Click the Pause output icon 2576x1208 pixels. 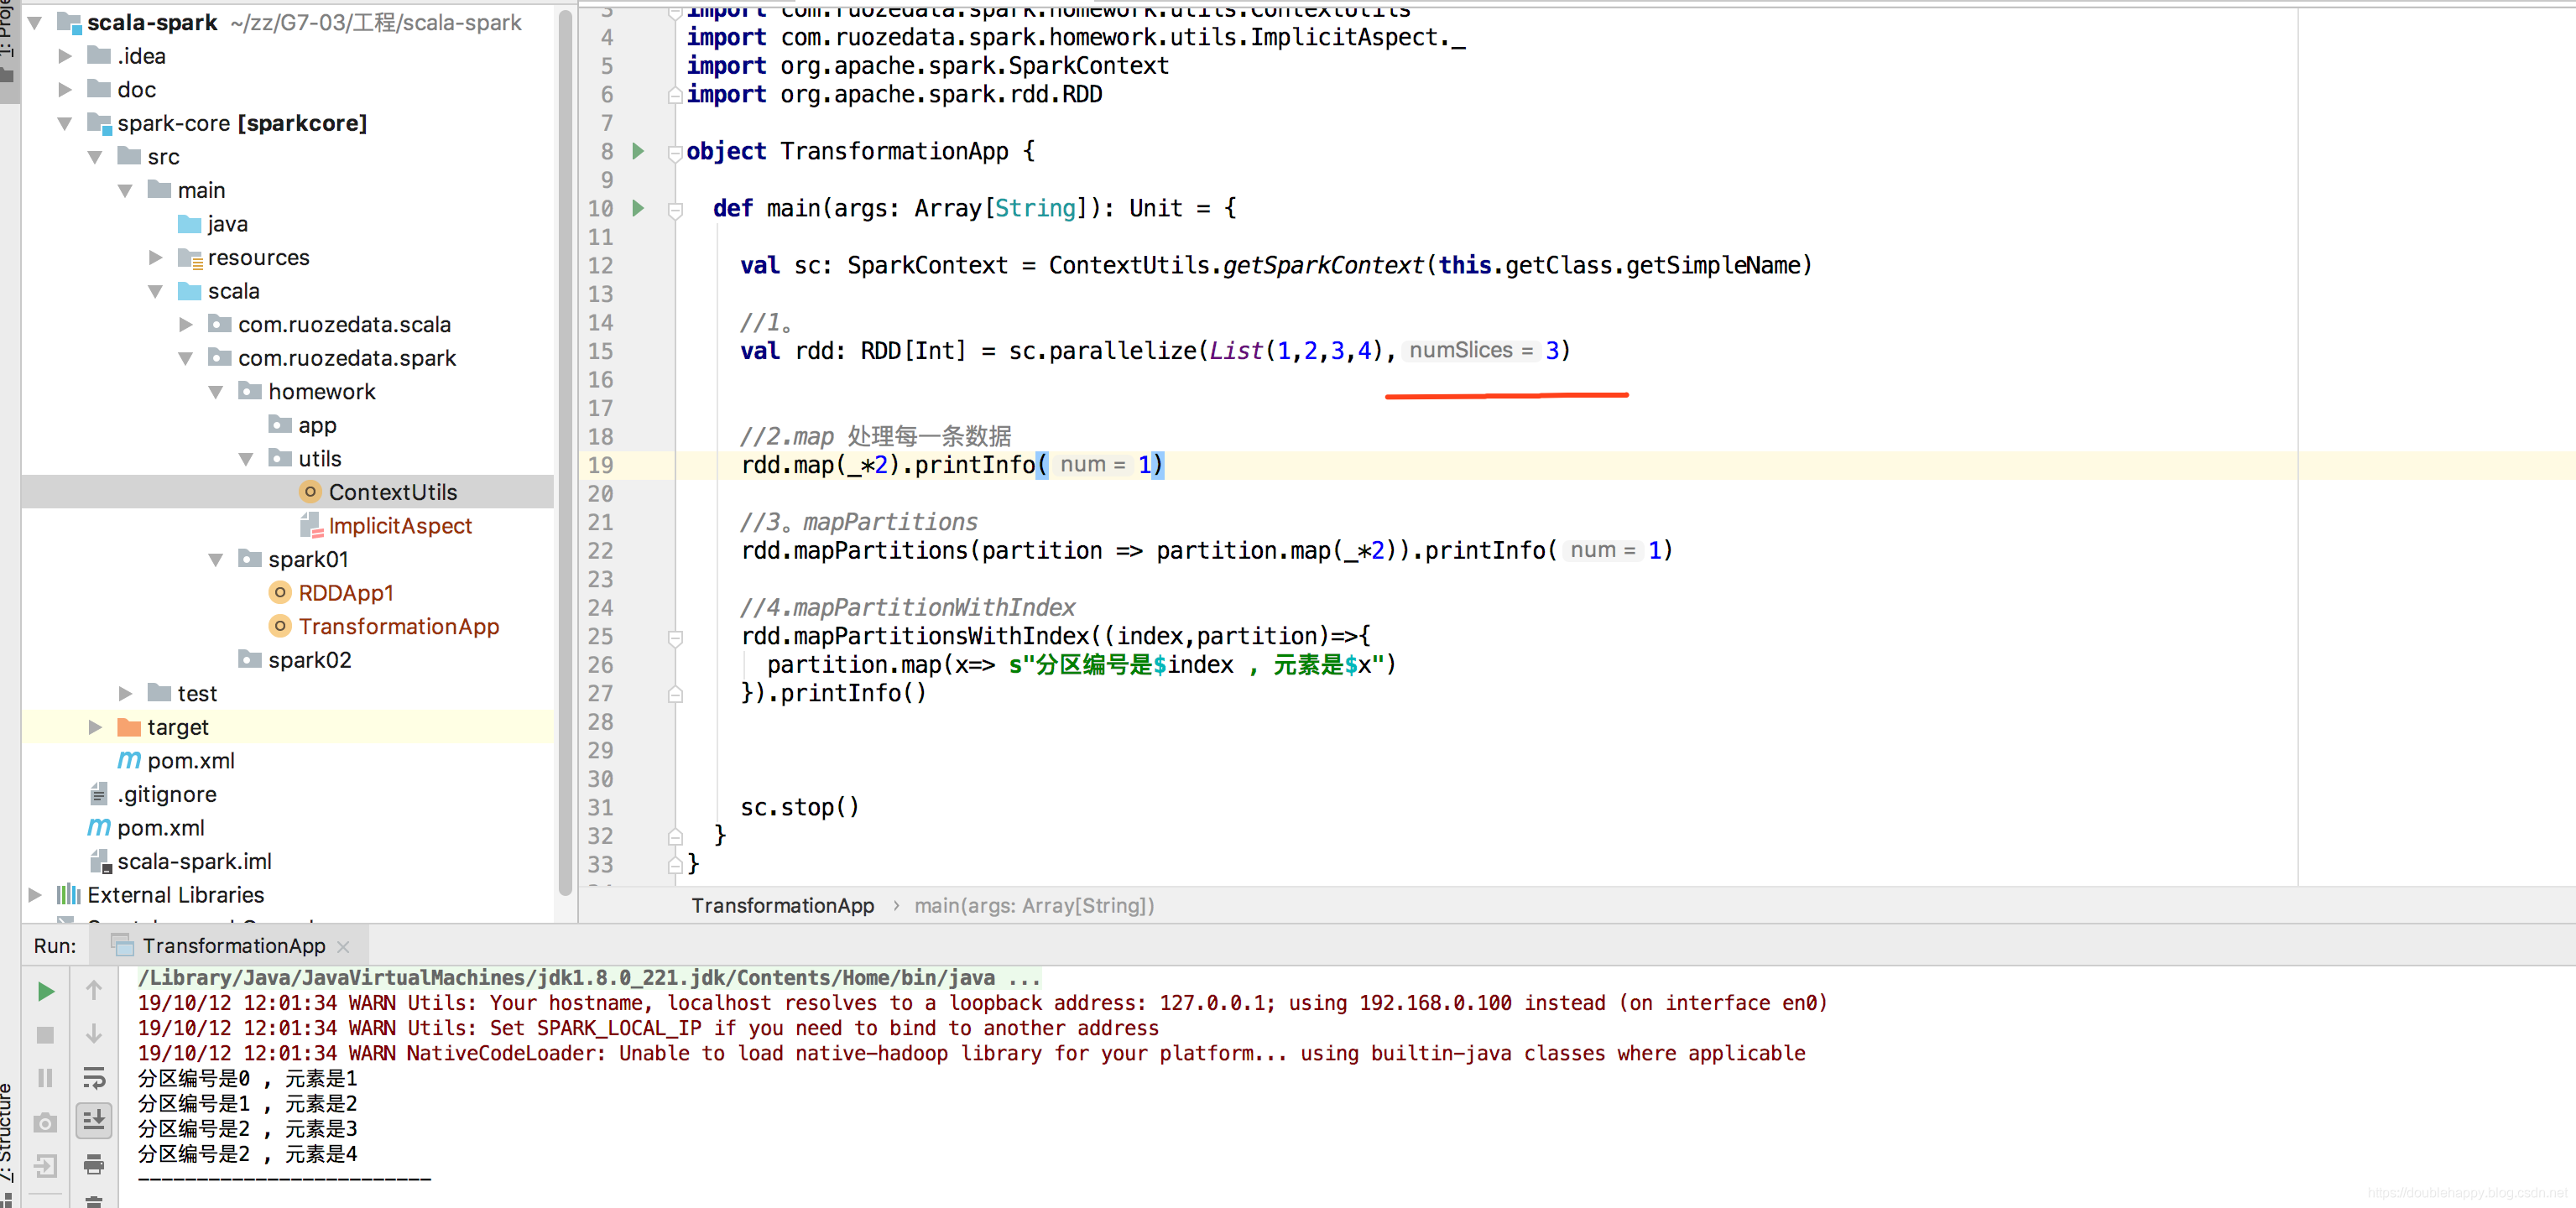[x=45, y=1078]
